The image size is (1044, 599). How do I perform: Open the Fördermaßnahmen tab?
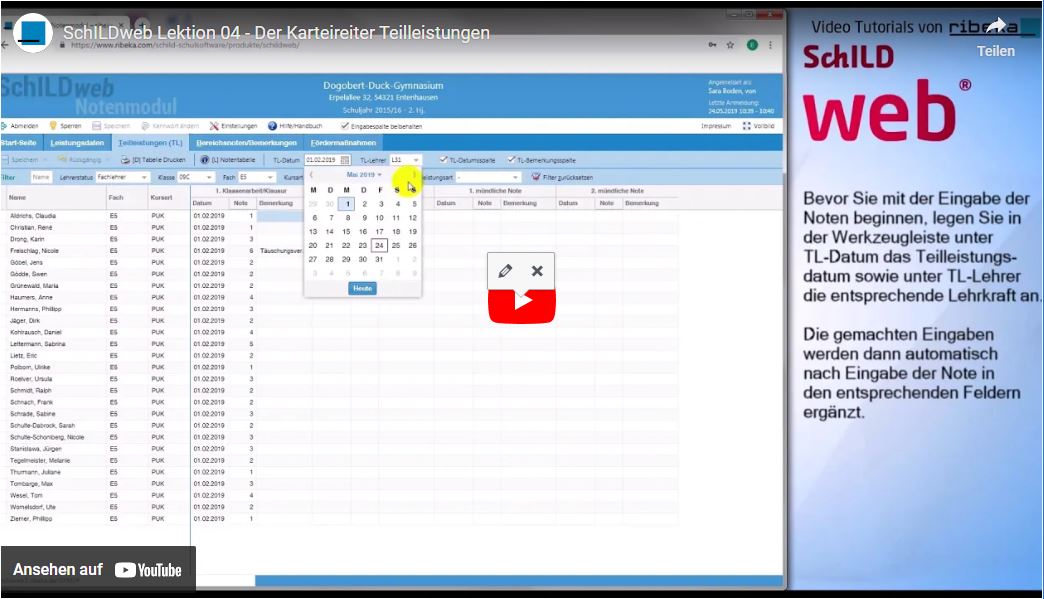(x=344, y=143)
